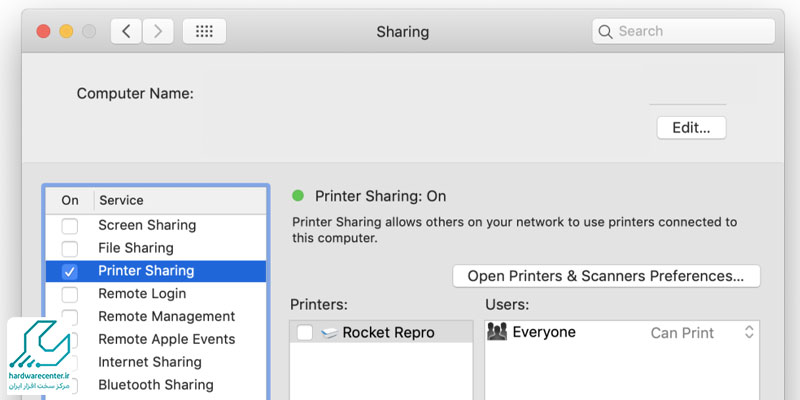This screenshot has width=800, height=400.
Task: Tick the Rocket Repro printer checkbox
Action: pyautogui.click(x=305, y=333)
